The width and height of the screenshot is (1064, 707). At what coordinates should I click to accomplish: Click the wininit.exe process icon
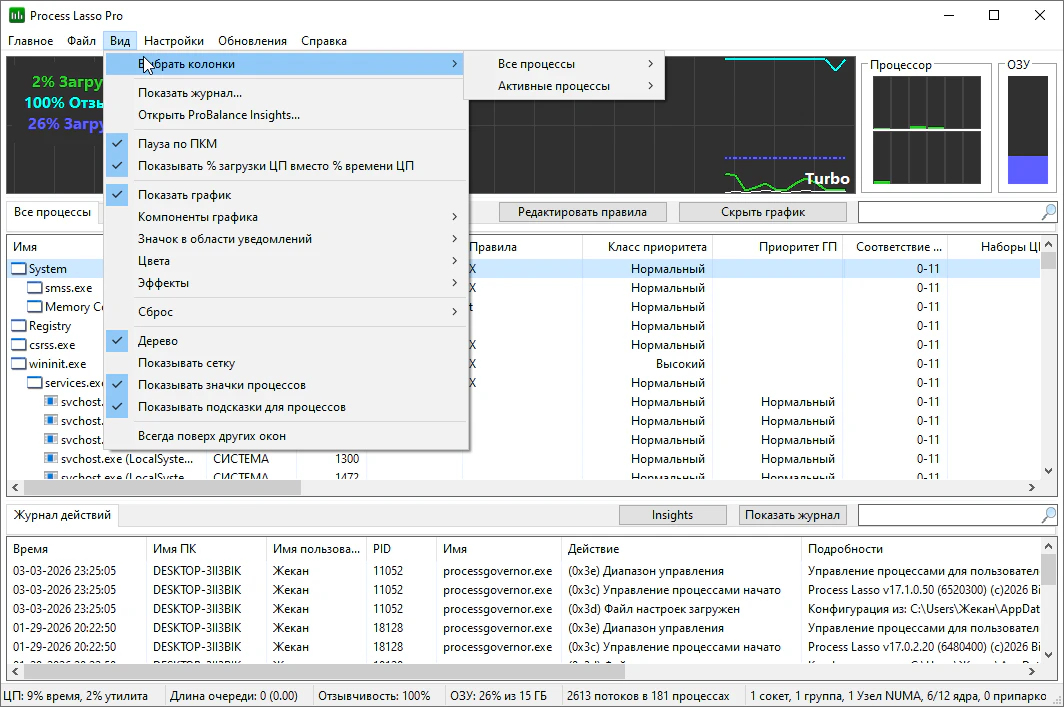(19, 364)
